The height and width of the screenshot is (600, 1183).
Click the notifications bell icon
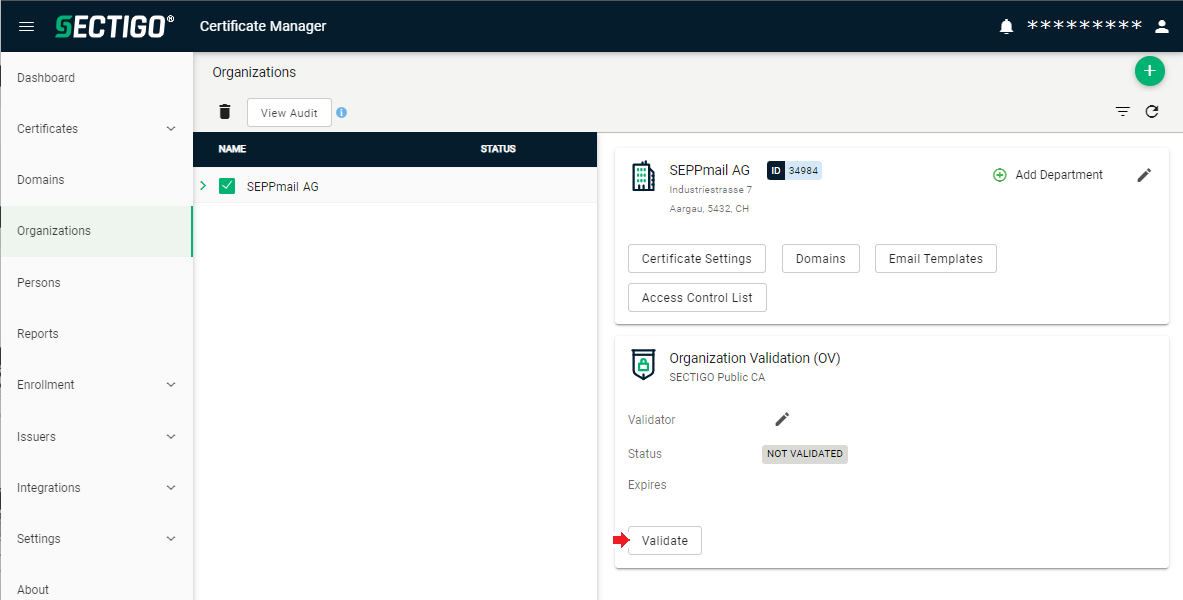(x=1006, y=26)
